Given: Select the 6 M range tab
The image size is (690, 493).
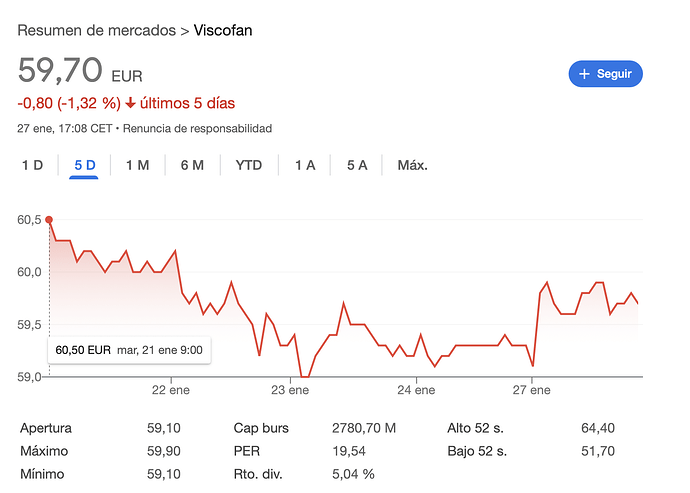Looking at the screenshot, I should tap(192, 165).
